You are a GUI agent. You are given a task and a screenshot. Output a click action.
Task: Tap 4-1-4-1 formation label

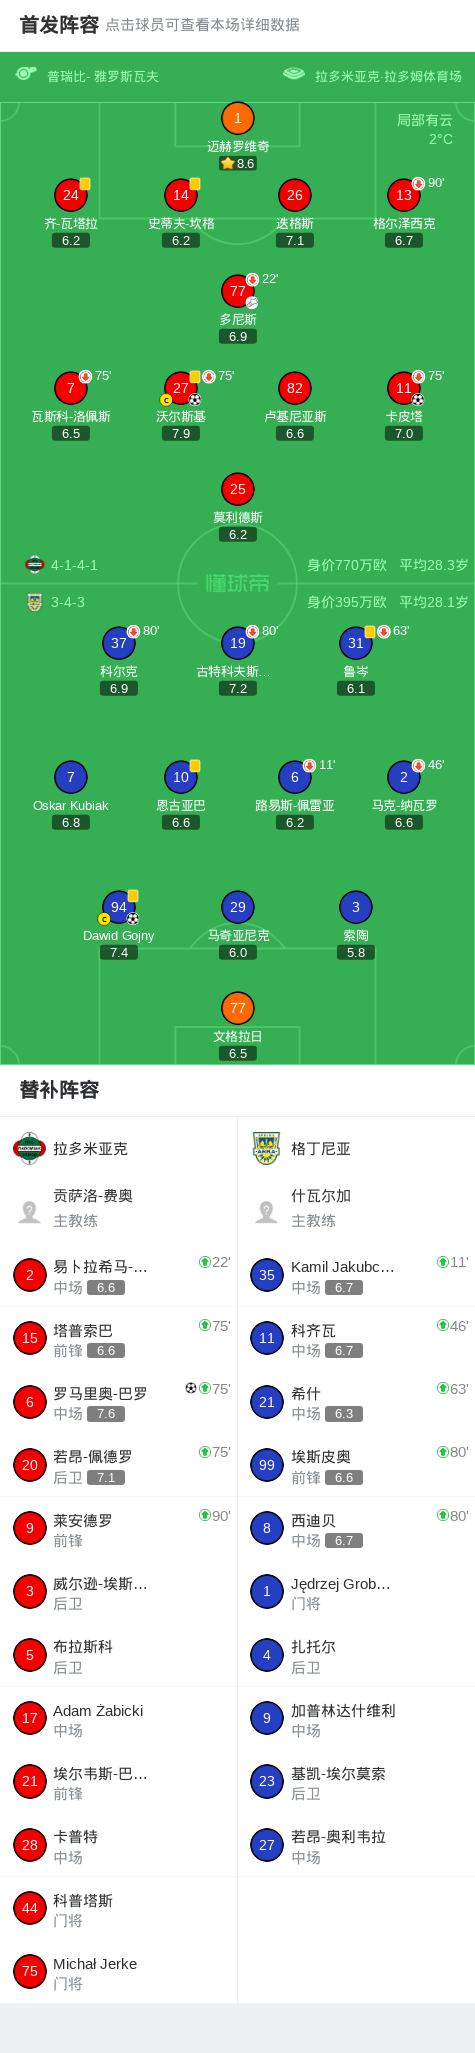tap(75, 565)
